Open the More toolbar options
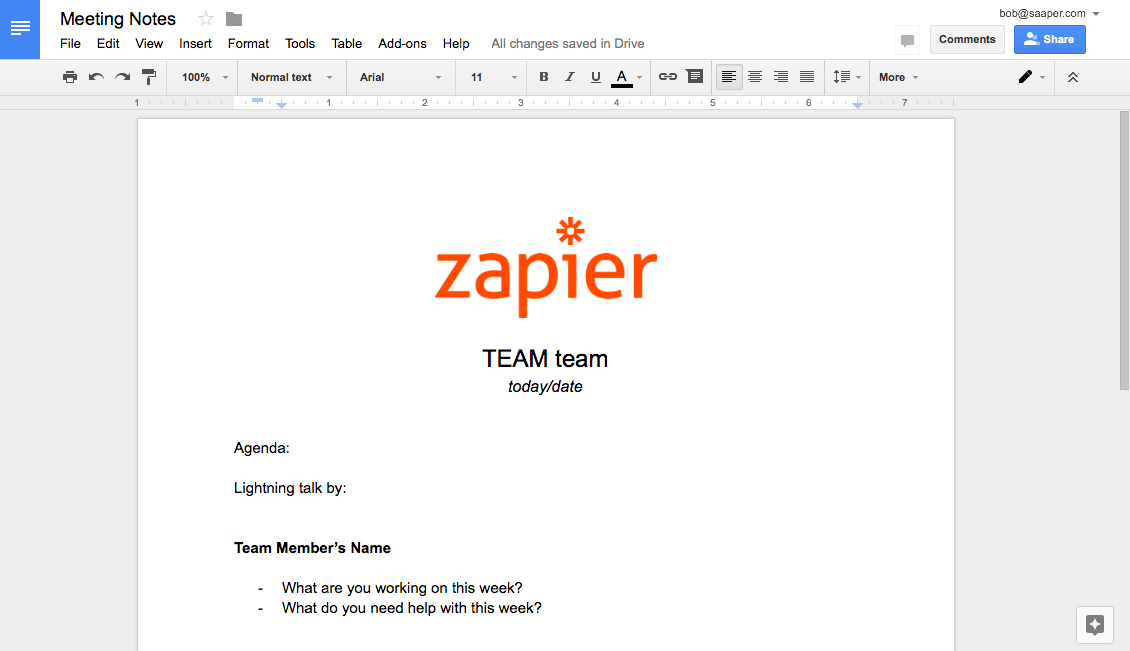1130x651 pixels. 899,77
